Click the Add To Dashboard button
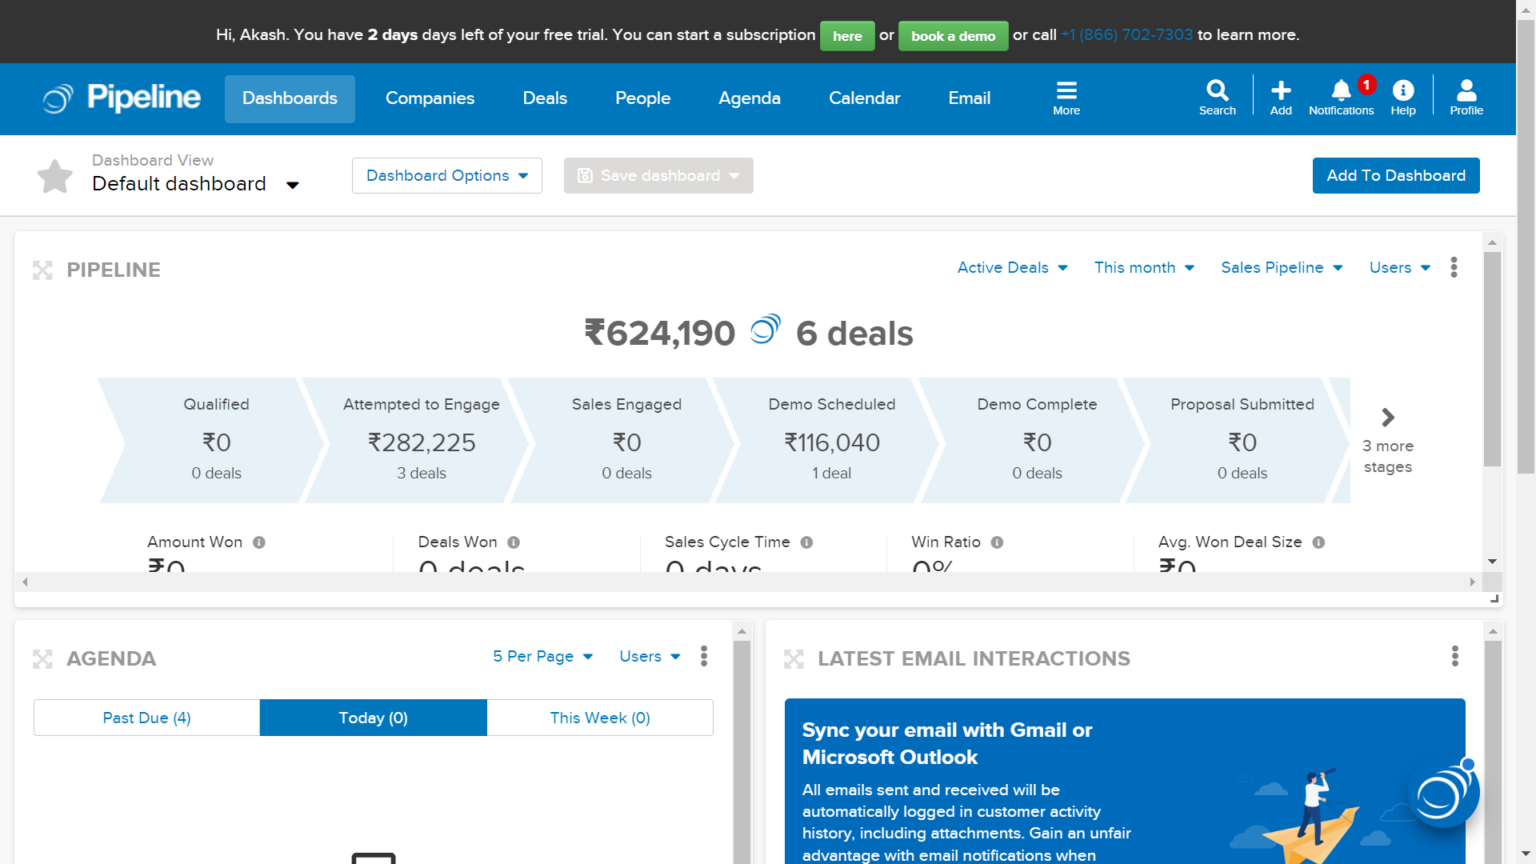This screenshot has width=1536, height=864. (1396, 176)
